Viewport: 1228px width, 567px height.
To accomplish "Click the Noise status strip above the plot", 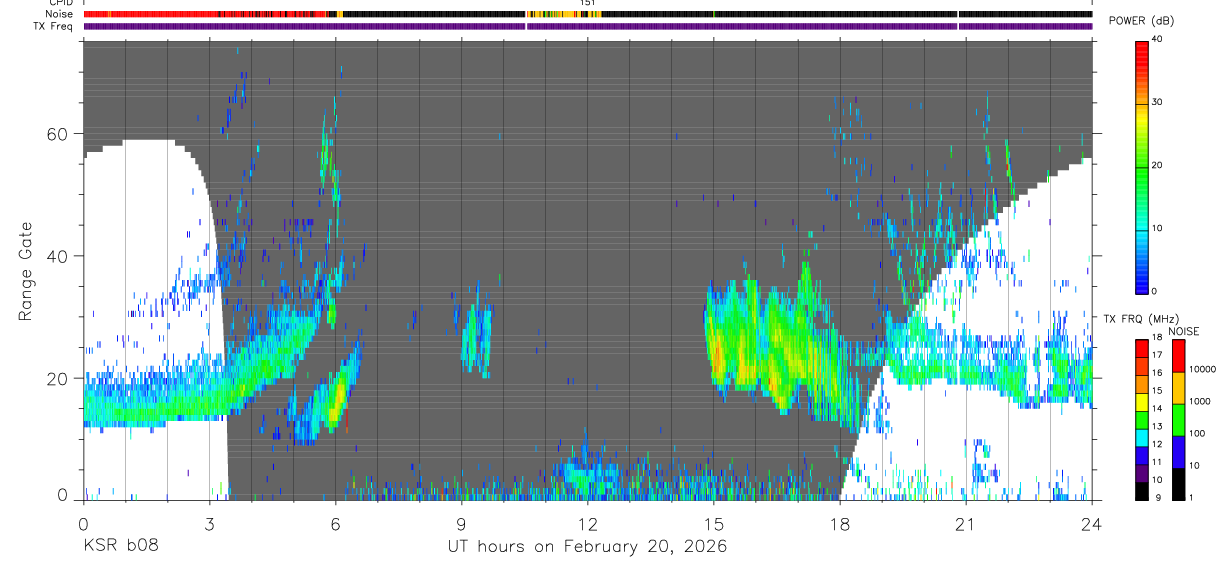I will tap(588, 14).
